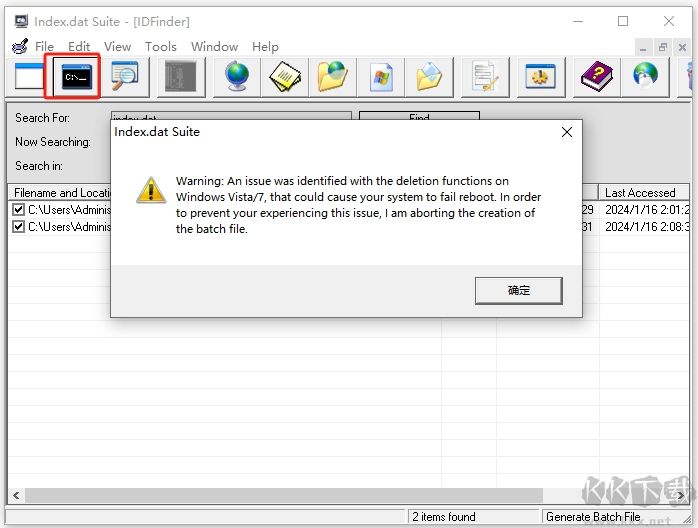The width and height of the screenshot is (698, 528).
Task: Open the document with pencil icon
Action: (485, 77)
